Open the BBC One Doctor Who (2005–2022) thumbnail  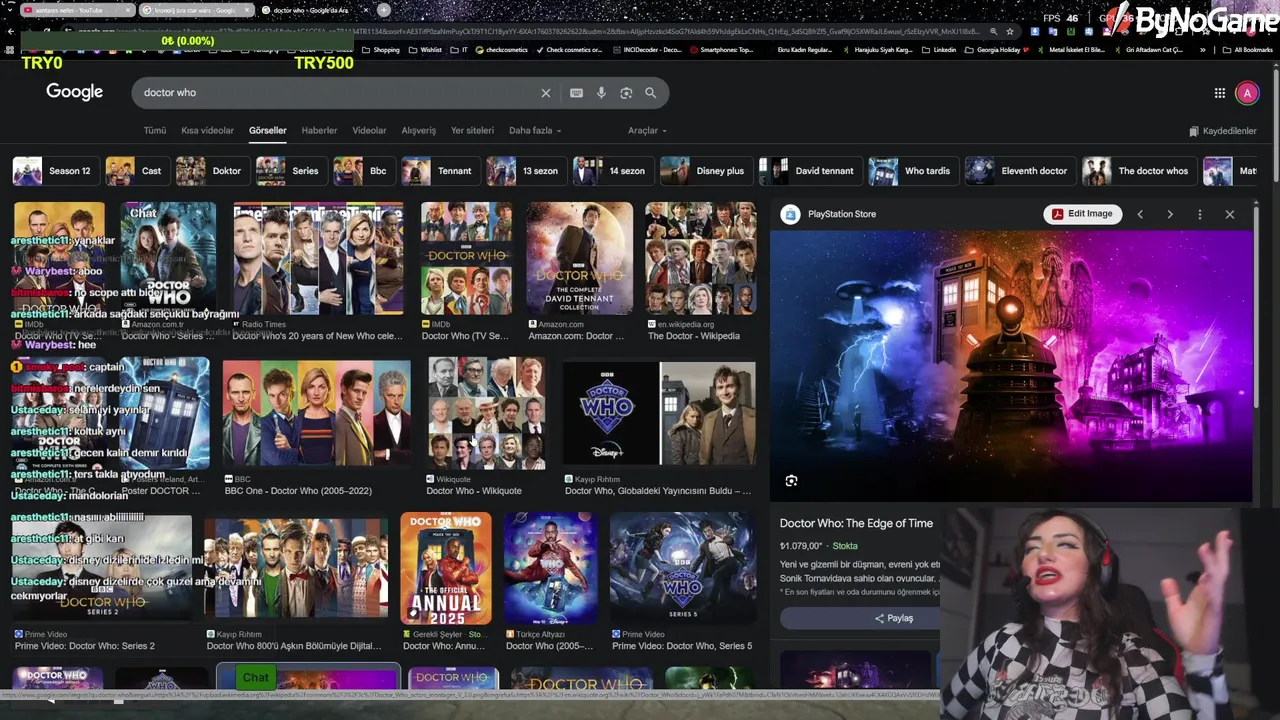pyautogui.click(x=316, y=414)
